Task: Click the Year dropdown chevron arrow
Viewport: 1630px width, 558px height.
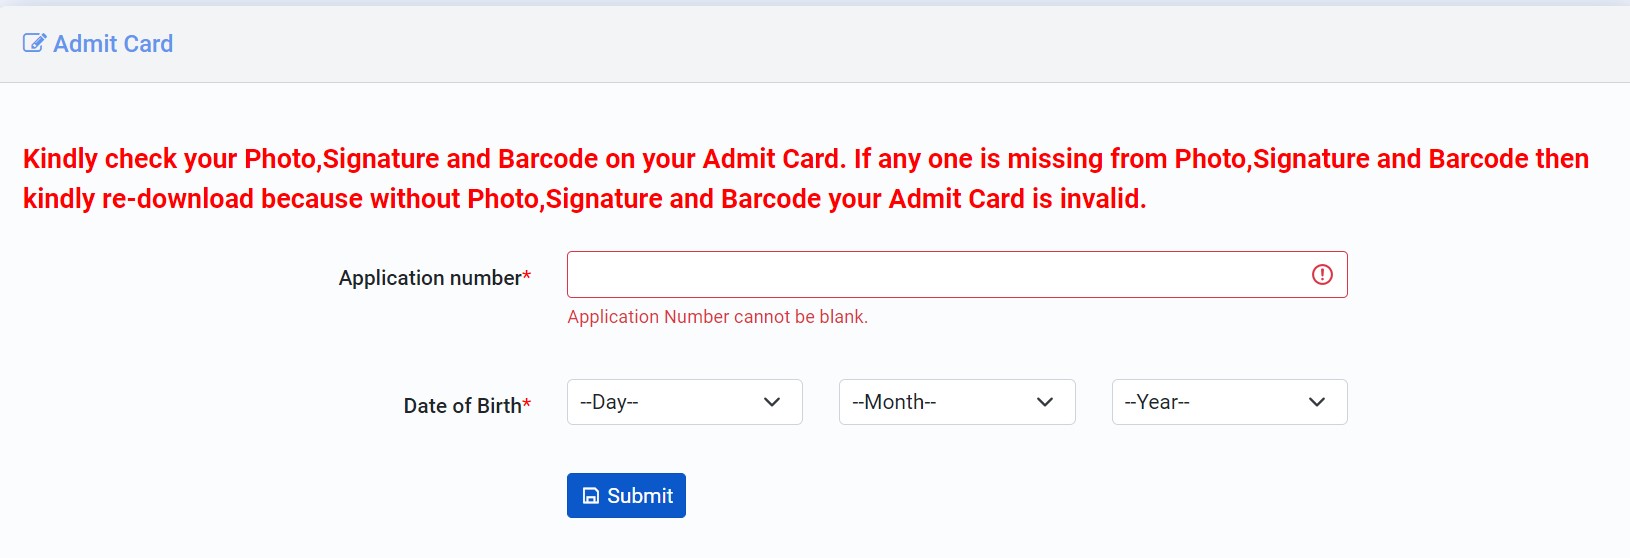Action: [1317, 402]
